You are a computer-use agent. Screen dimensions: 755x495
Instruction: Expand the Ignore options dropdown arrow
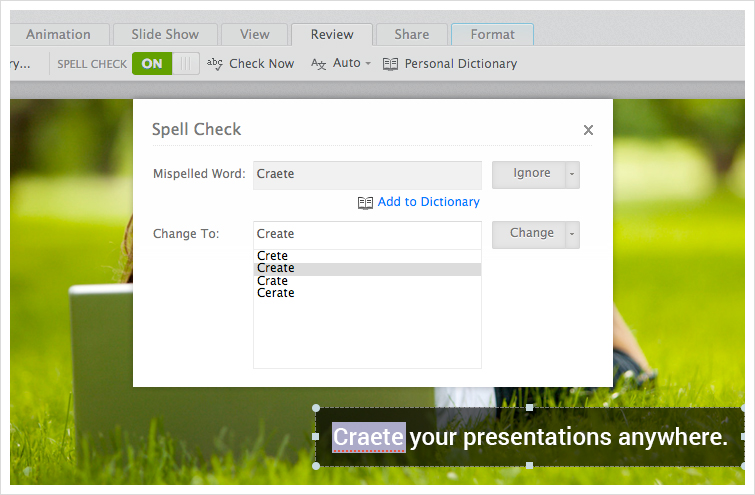[572, 174]
